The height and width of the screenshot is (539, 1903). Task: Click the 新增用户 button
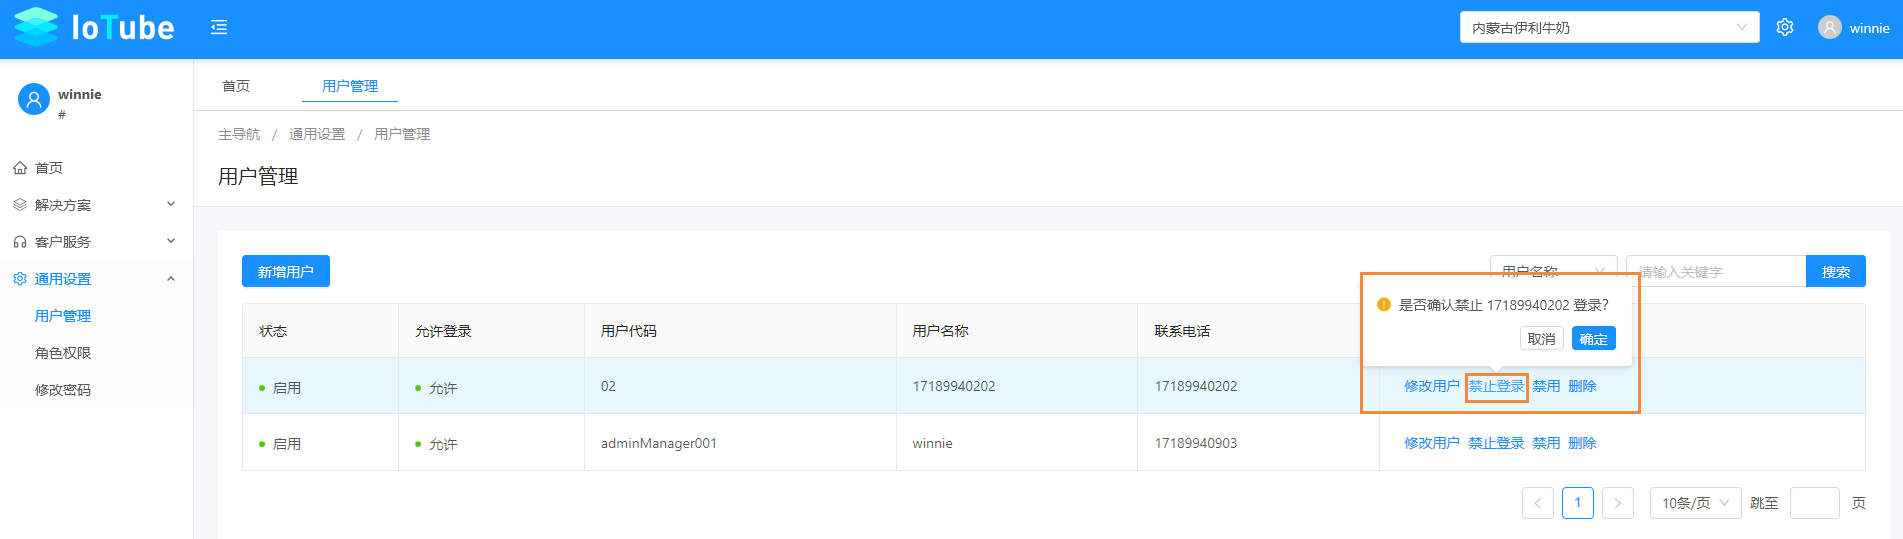tap(286, 271)
